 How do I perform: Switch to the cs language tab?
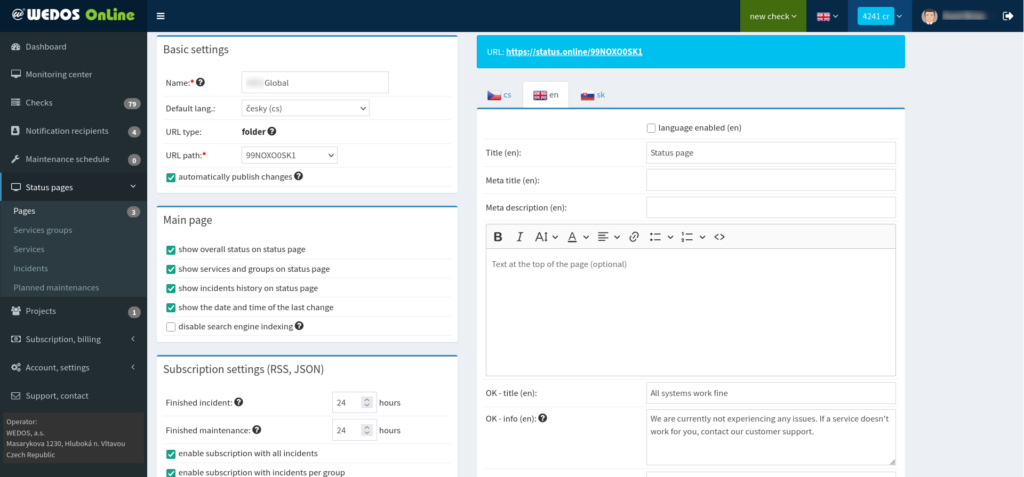[x=500, y=95]
